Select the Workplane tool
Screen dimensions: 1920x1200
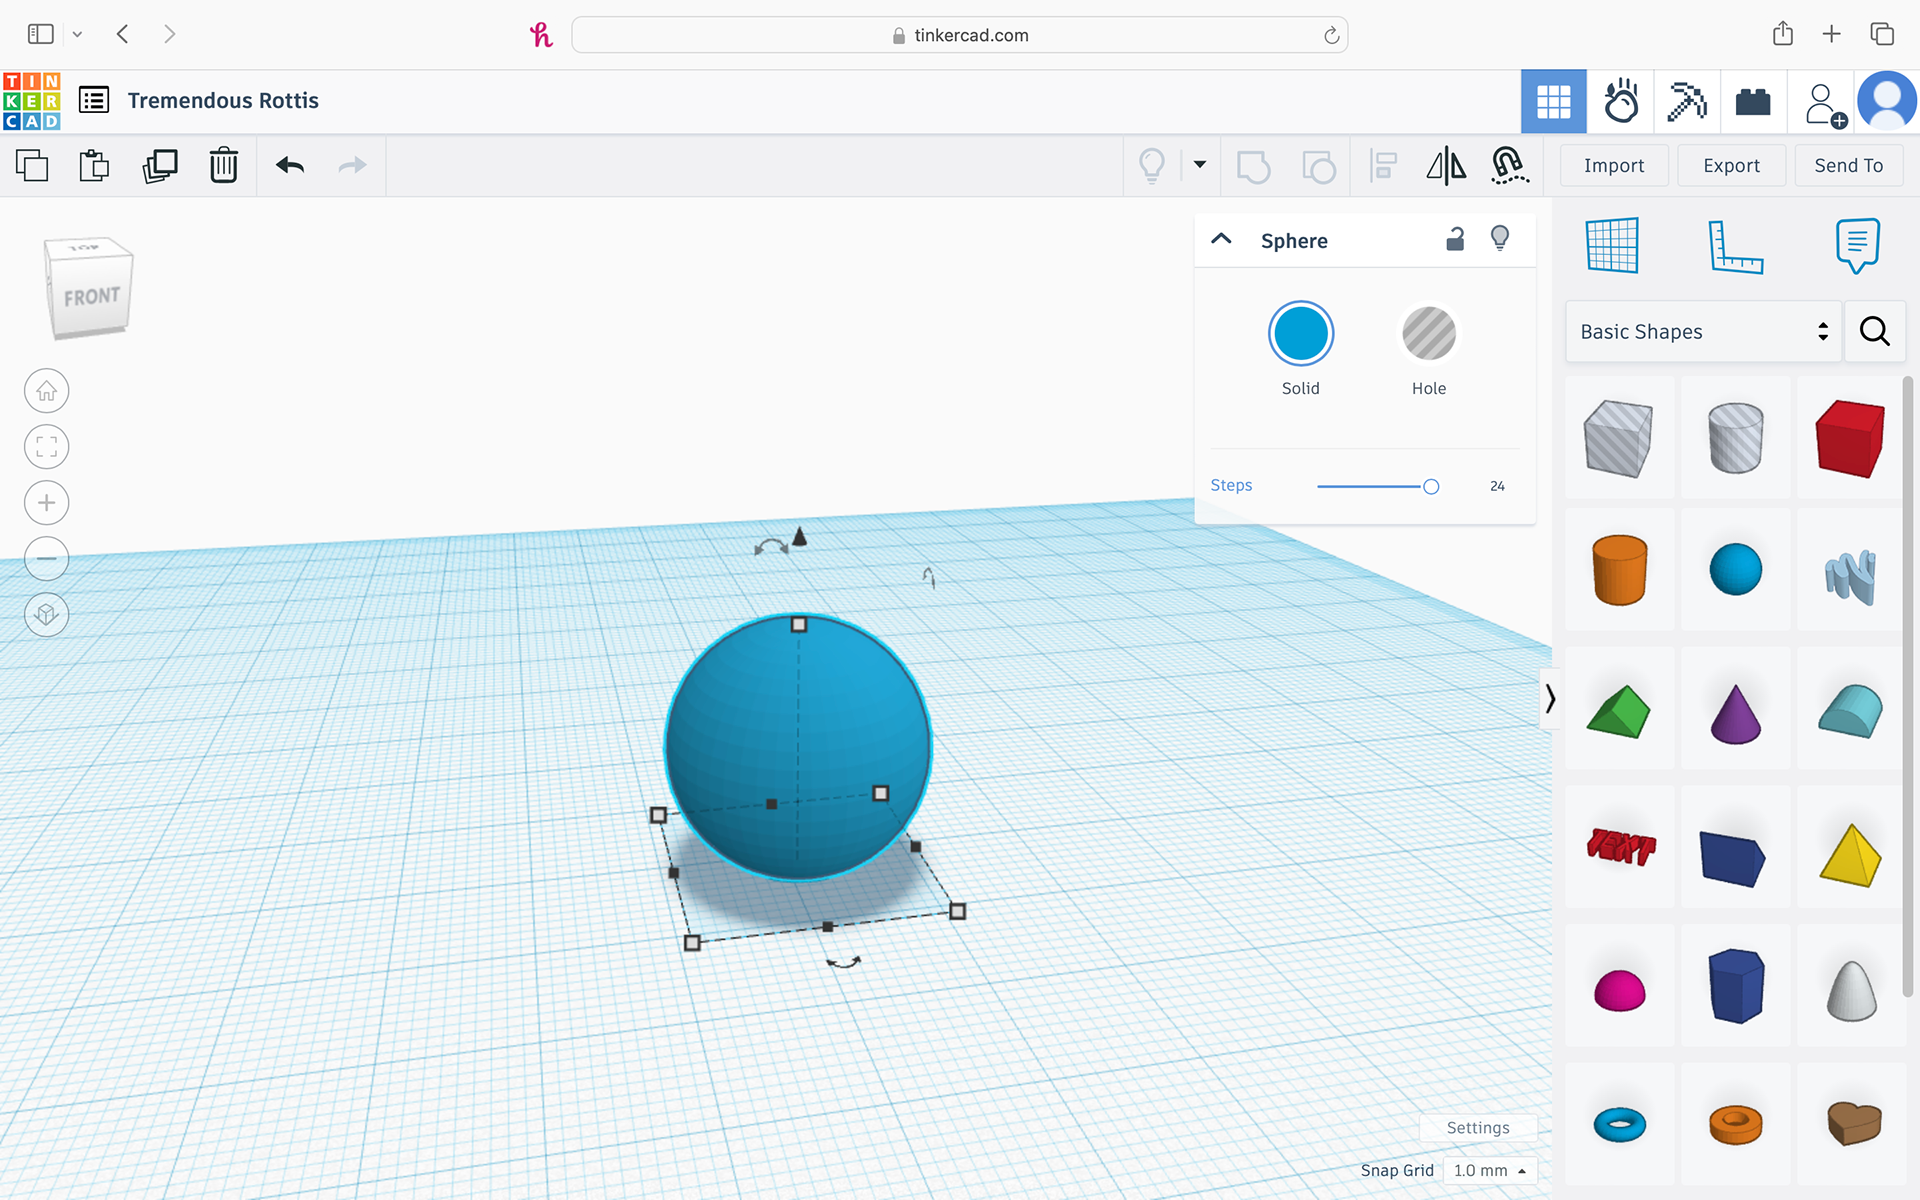pos(1612,245)
